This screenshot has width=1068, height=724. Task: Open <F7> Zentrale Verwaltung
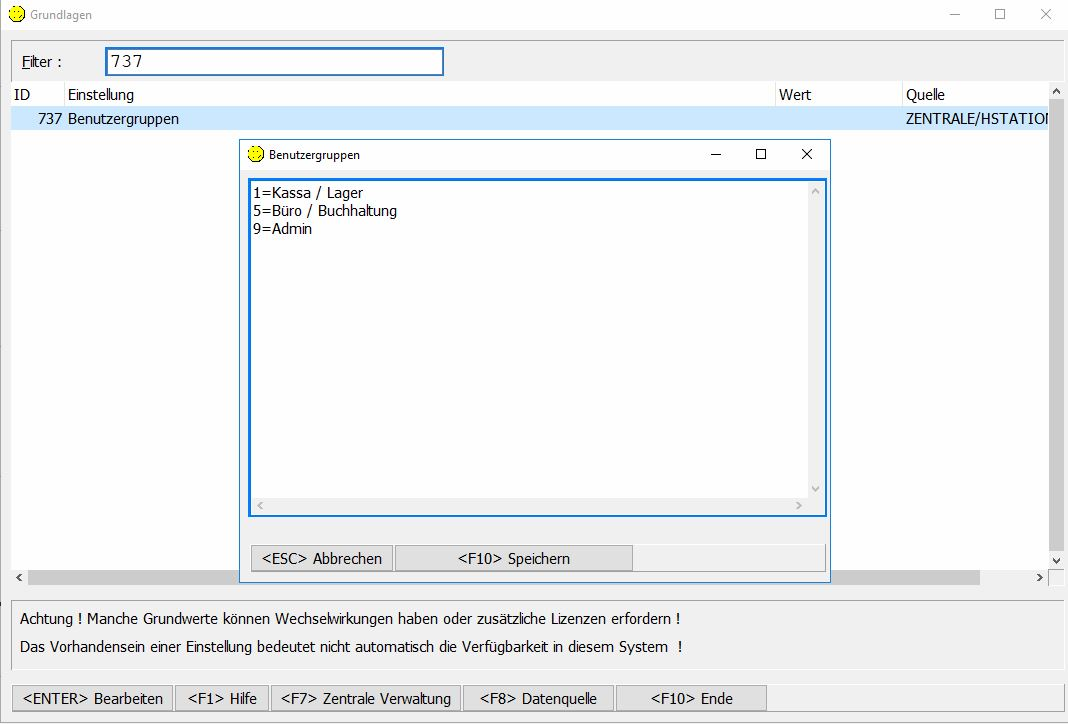point(366,699)
